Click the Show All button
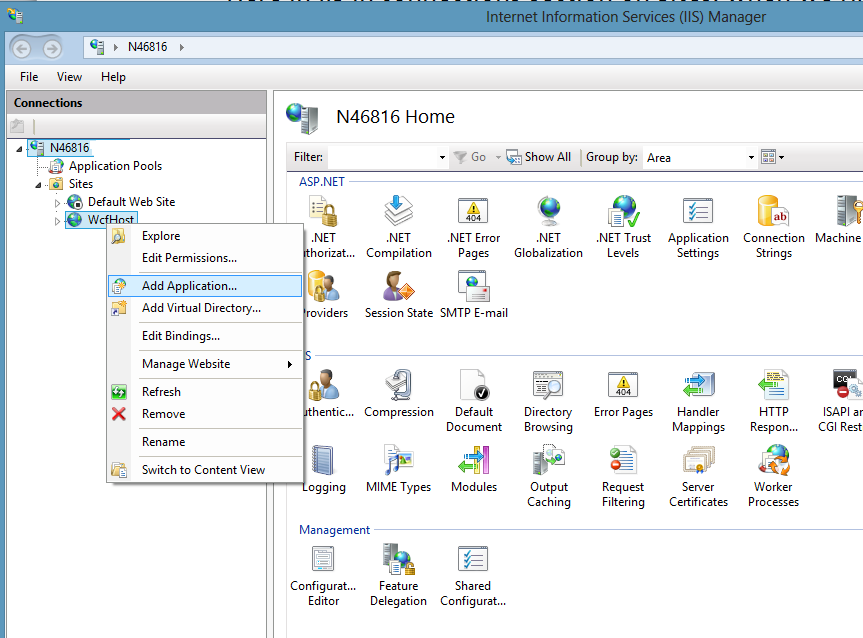The image size is (863, 638). click(539, 156)
